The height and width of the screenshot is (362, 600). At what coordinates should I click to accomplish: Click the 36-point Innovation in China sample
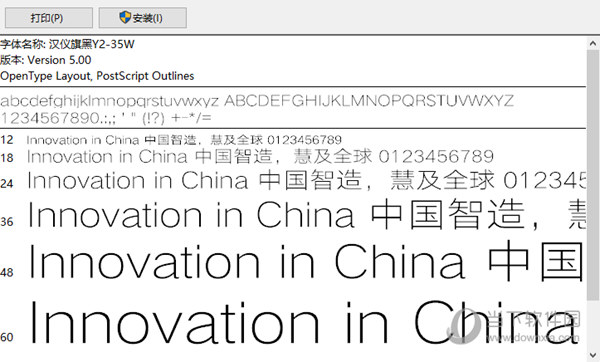click(x=307, y=214)
